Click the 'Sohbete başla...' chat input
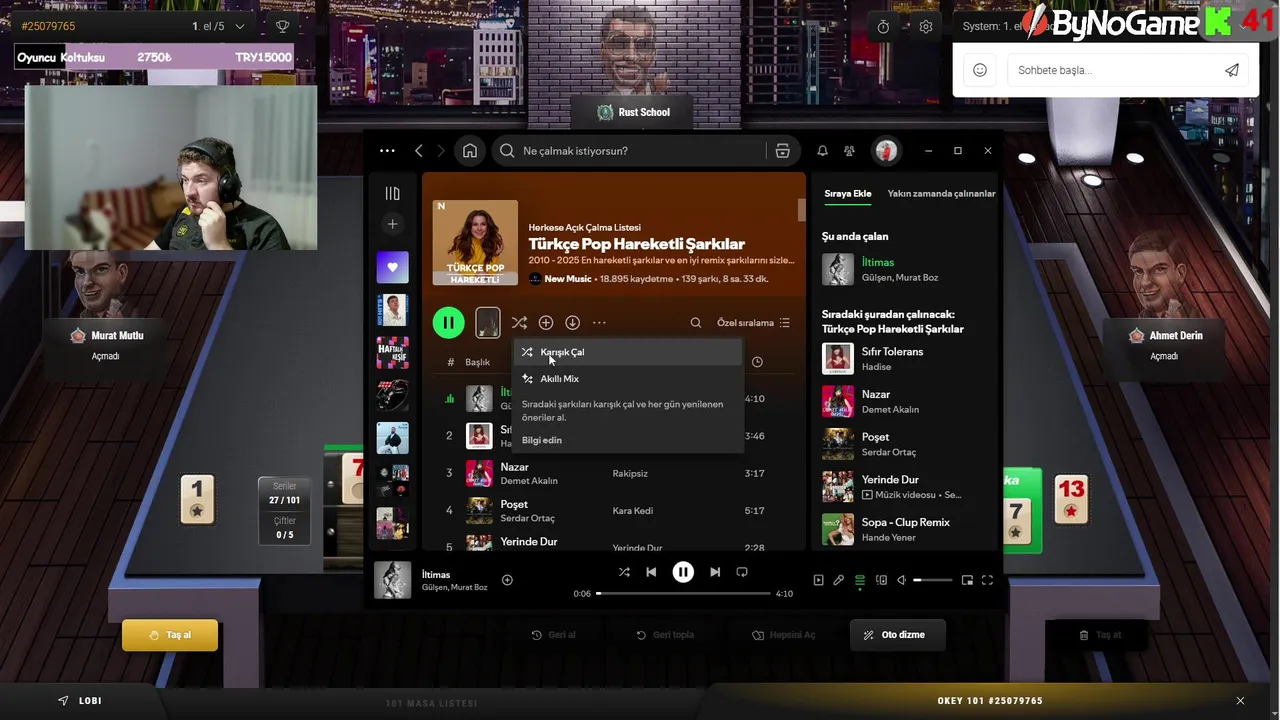This screenshot has width=1280, height=720. tap(1110, 70)
